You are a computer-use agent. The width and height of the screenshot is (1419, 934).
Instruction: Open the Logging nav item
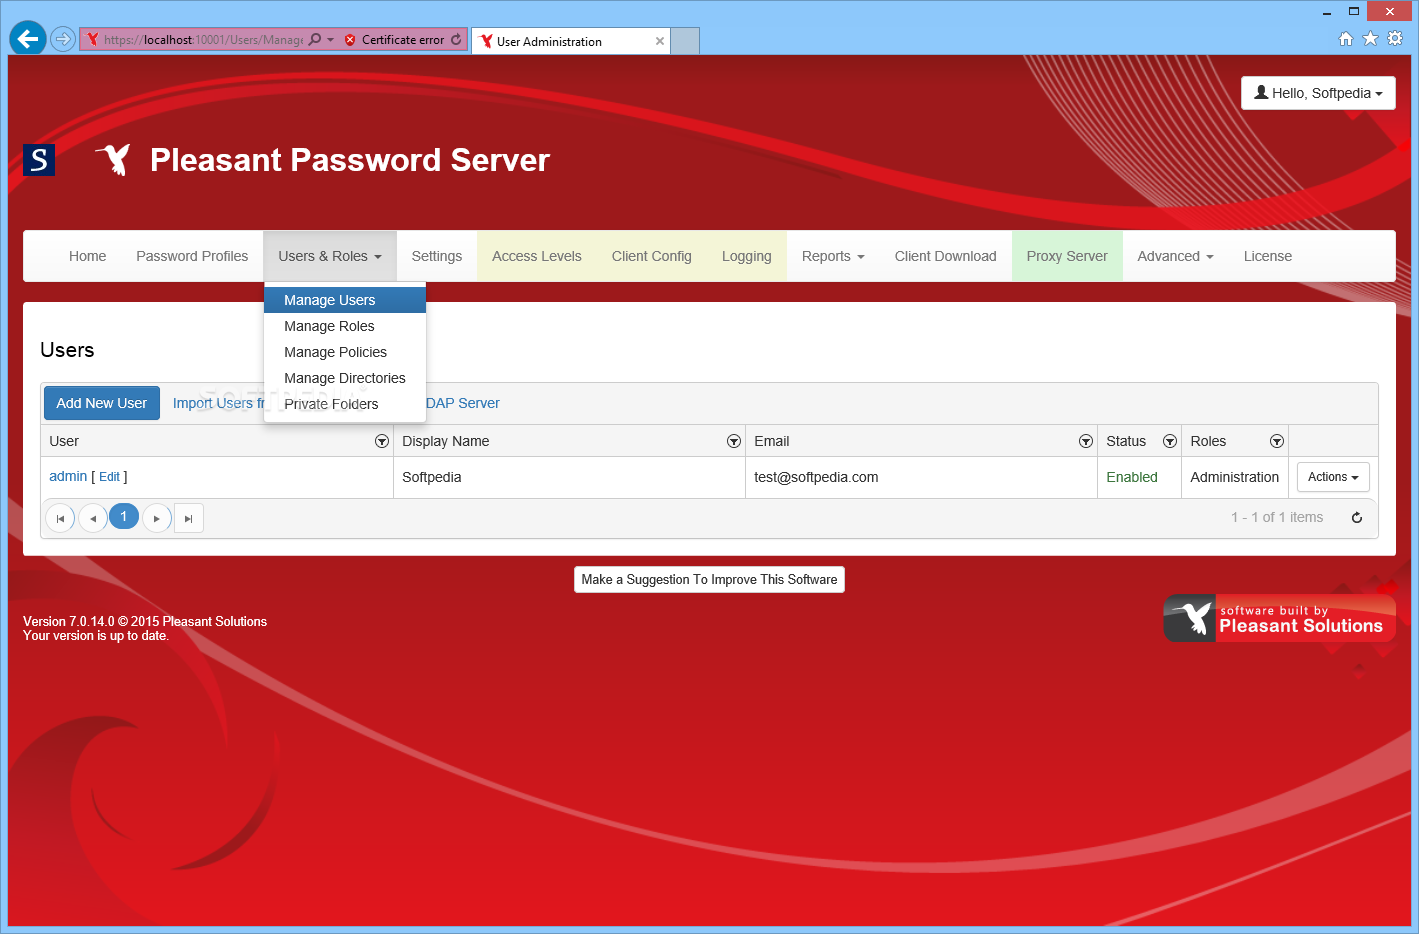(747, 256)
